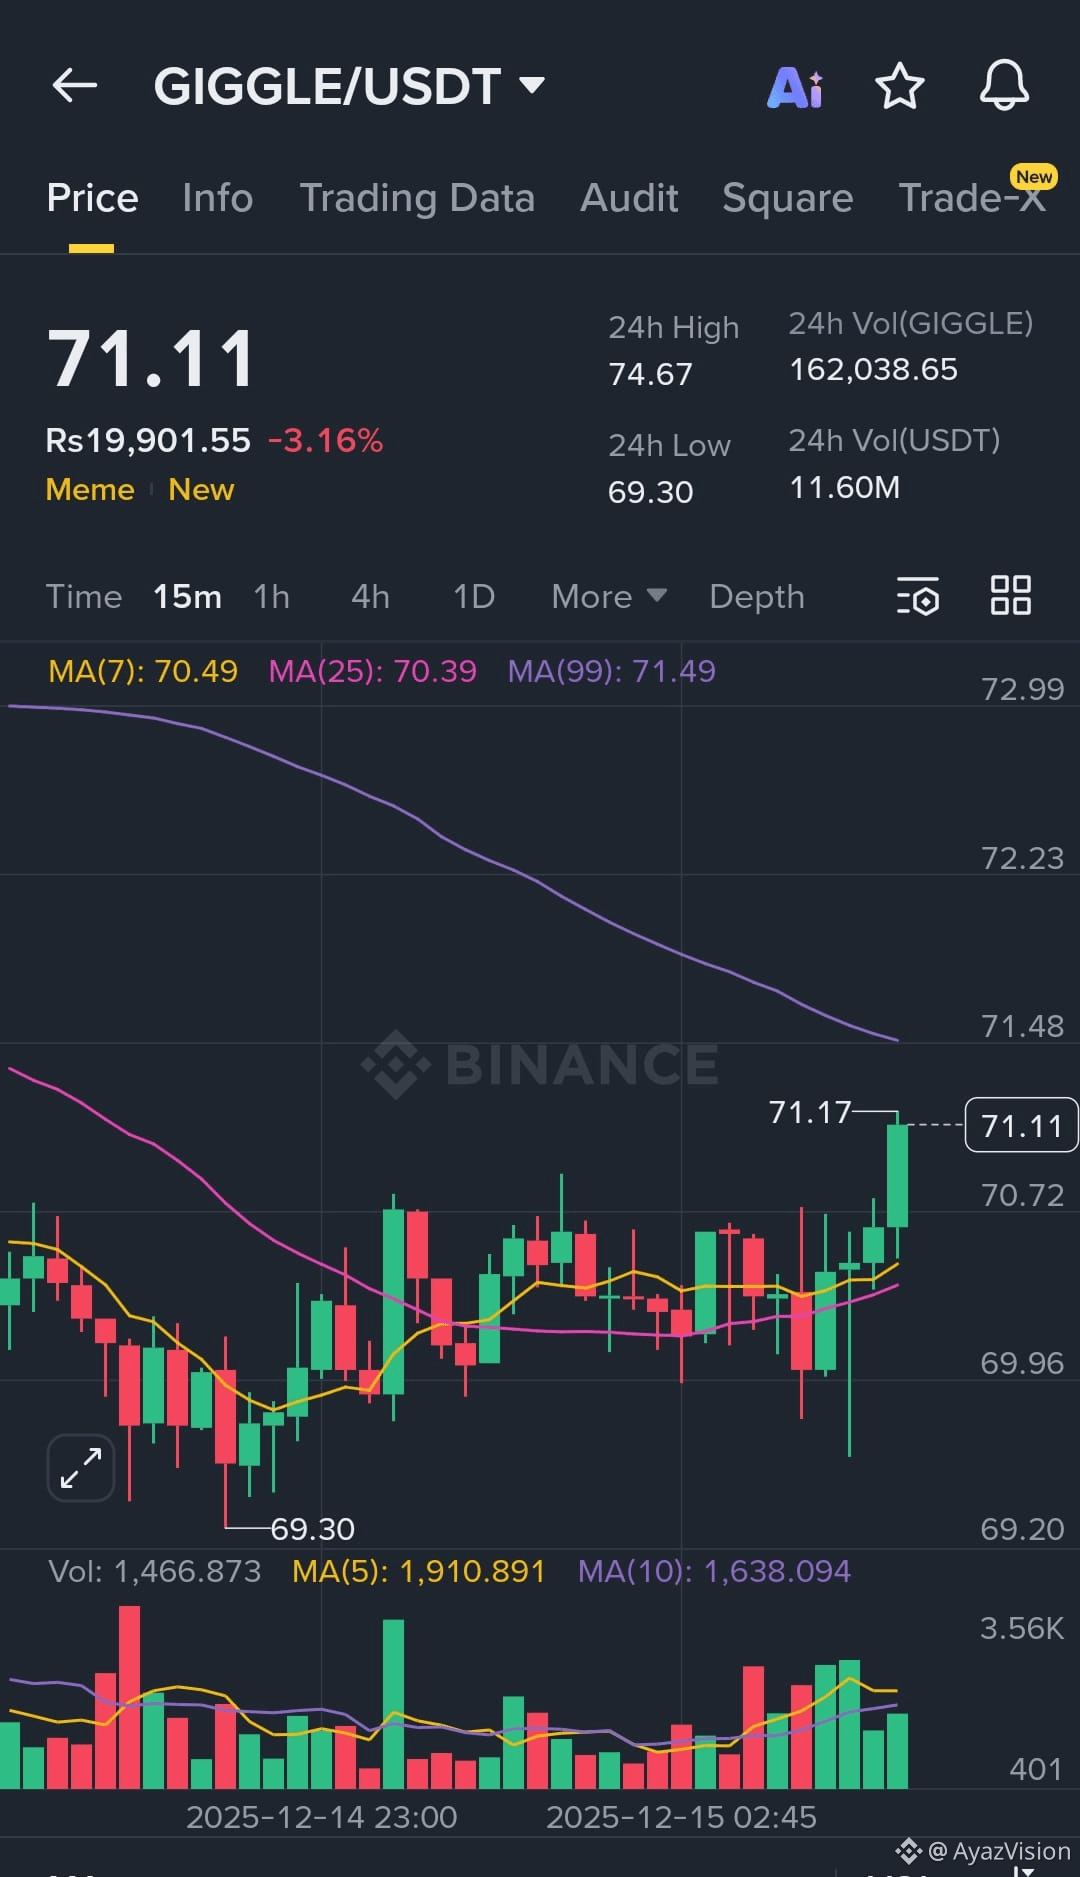Expand chart to fullscreen
Image resolution: width=1080 pixels, height=1877 pixels.
pos(81,1468)
